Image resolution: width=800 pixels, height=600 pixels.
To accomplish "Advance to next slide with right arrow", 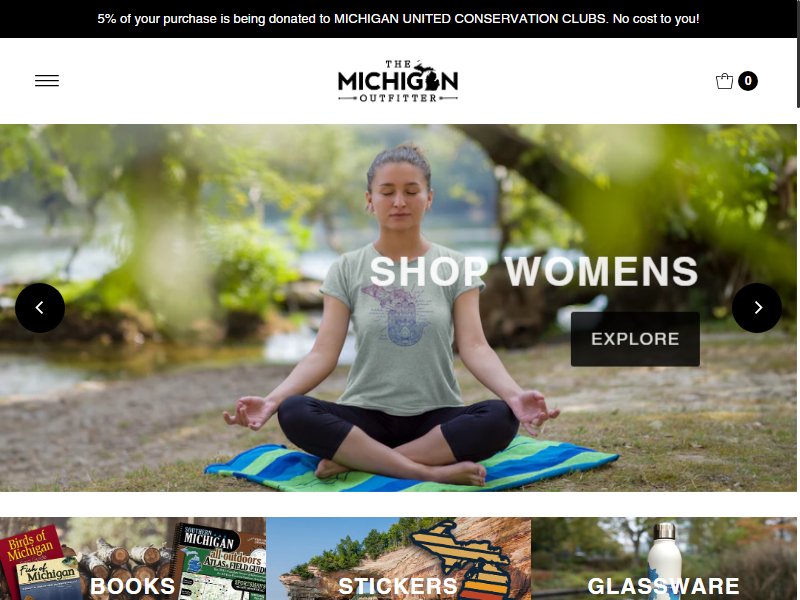I will [x=757, y=308].
